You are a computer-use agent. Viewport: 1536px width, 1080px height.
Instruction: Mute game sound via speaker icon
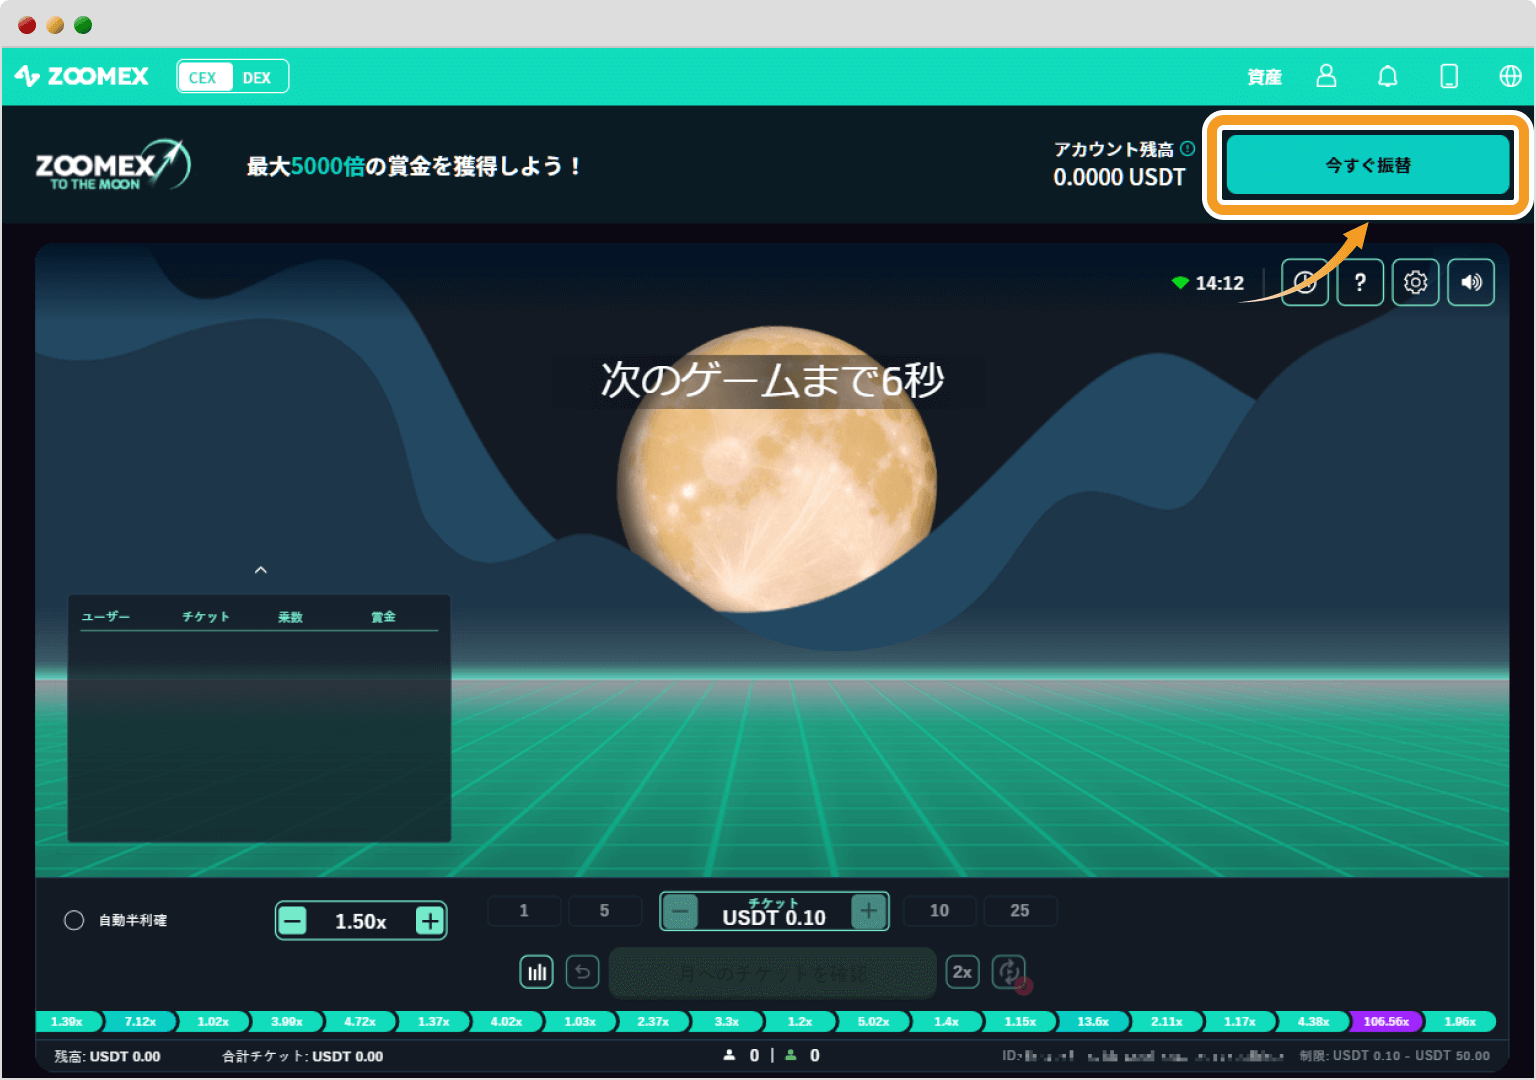1470,282
